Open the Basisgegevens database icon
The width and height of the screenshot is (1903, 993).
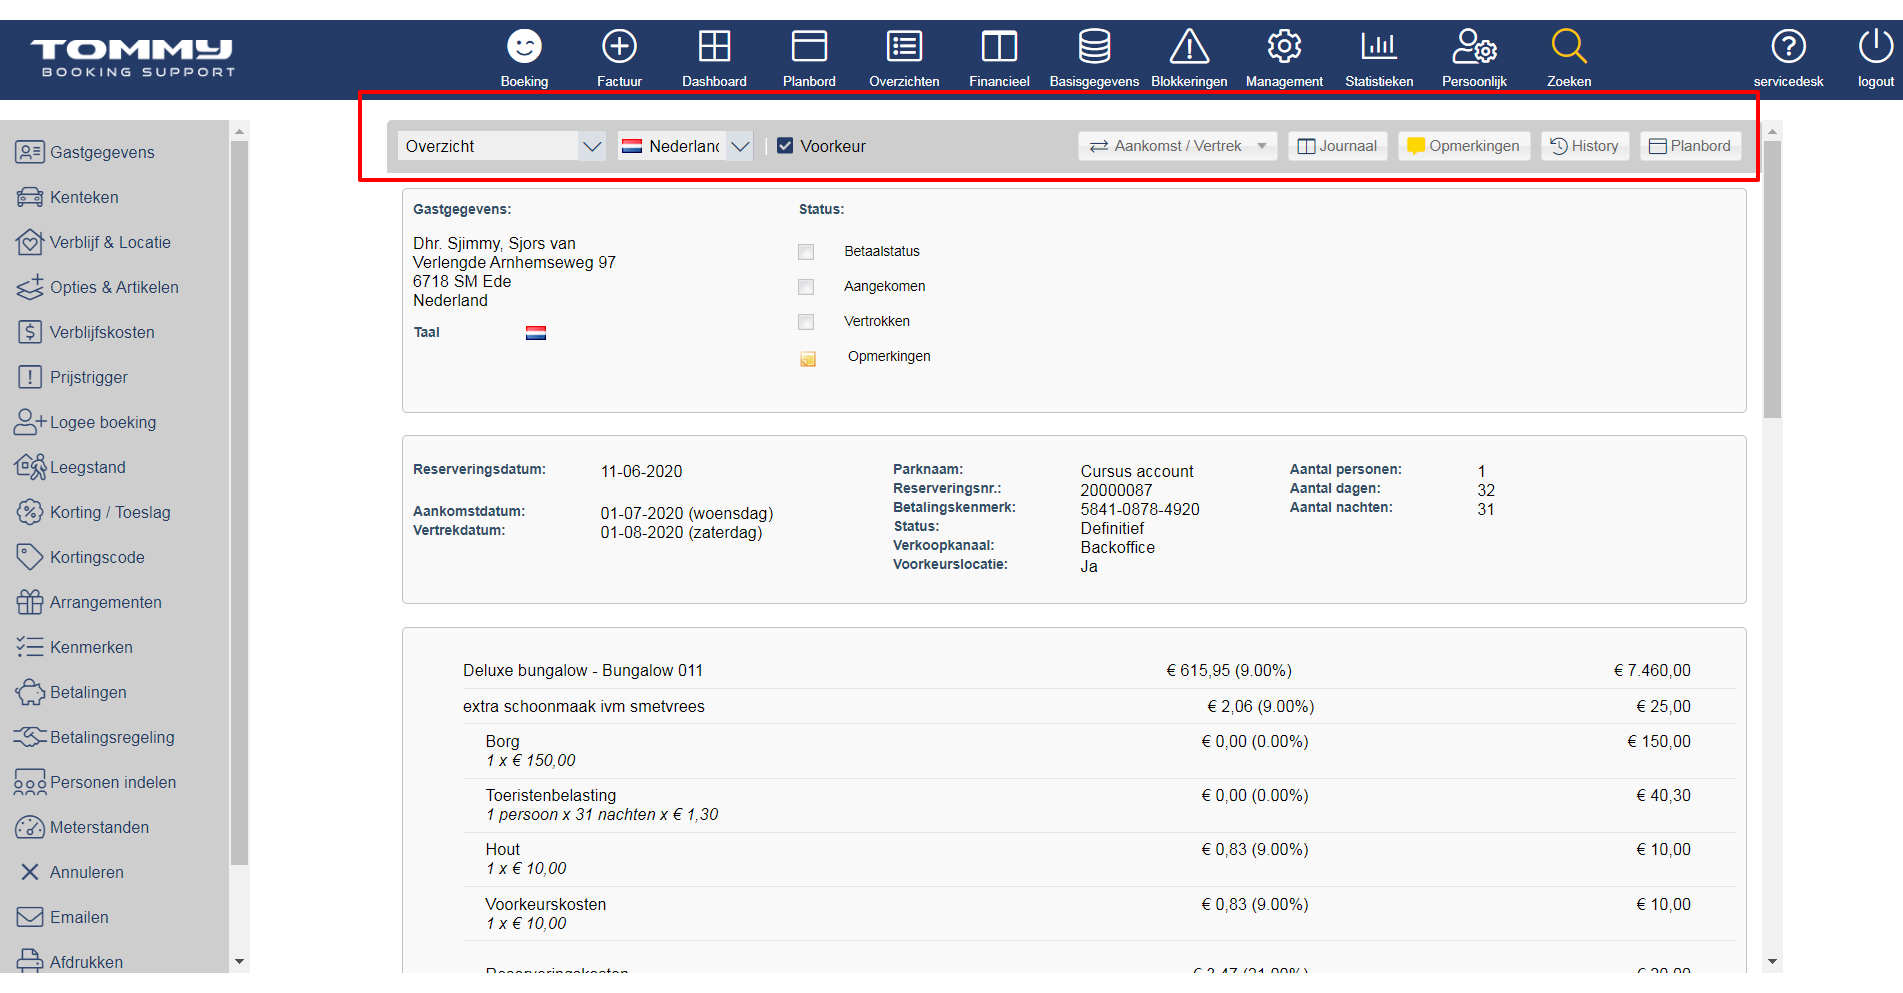coord(1094,47)
